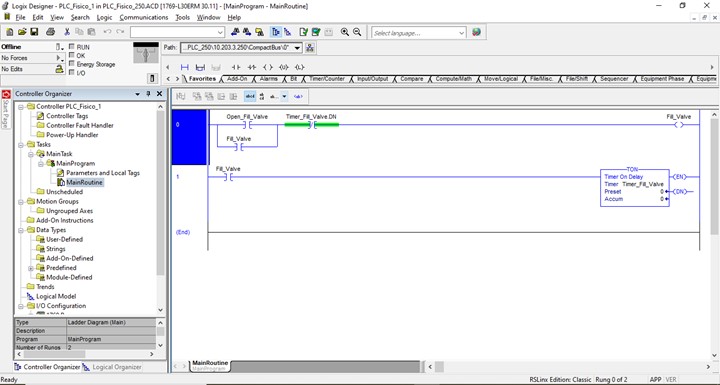Toggle the tag name display icon in editor toolbar
The height and width of the screenshot is (385, 720).
[x=250, y=96]
